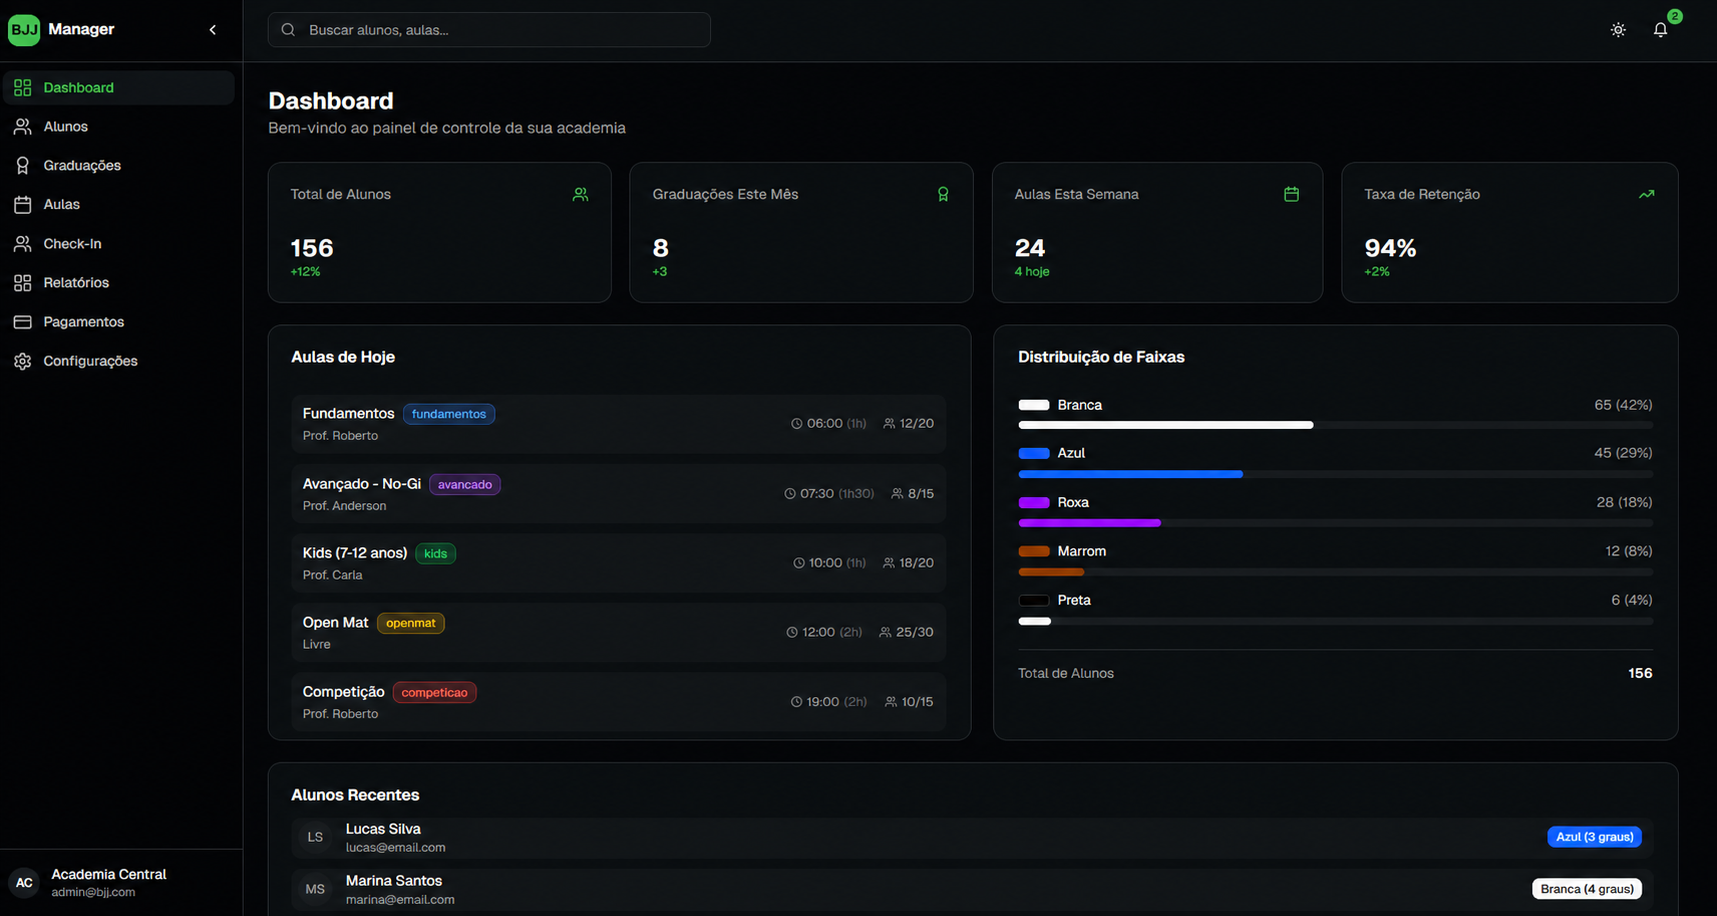Click the competicao tag badge

coord(434,692)
